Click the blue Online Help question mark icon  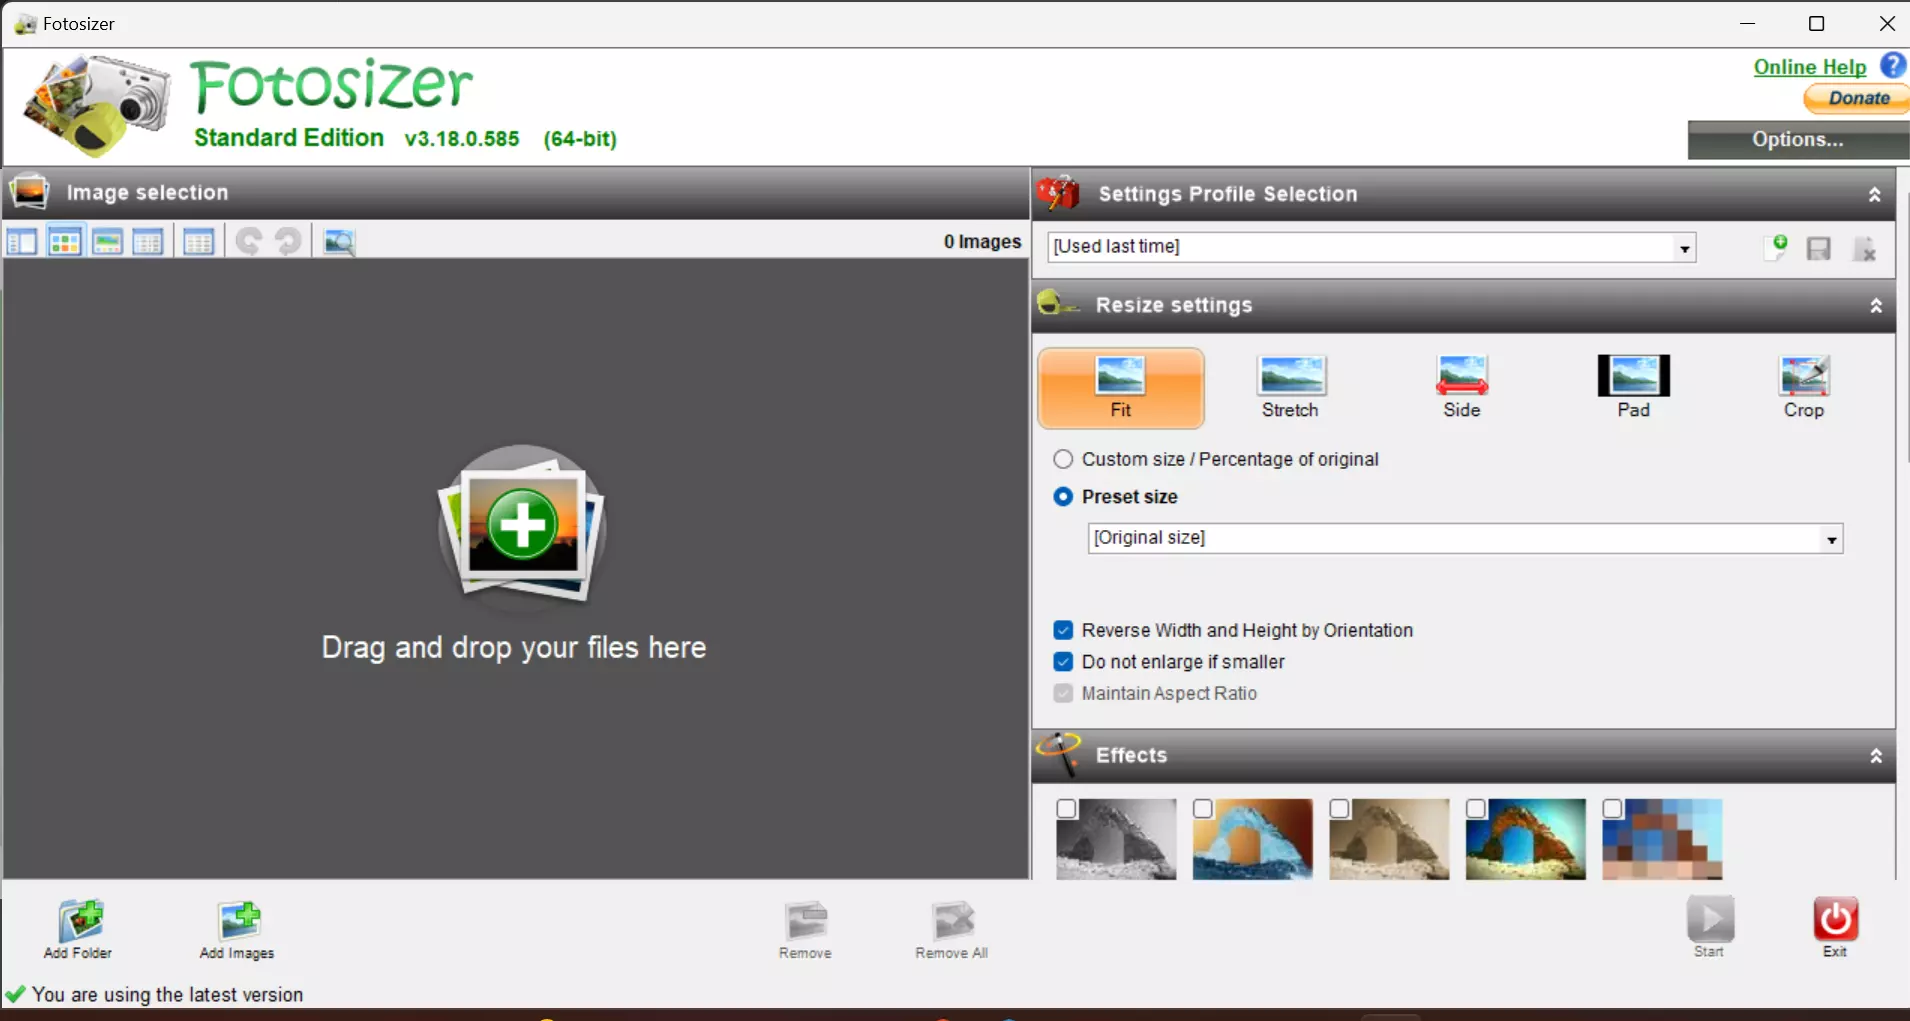coord(1893,66)
